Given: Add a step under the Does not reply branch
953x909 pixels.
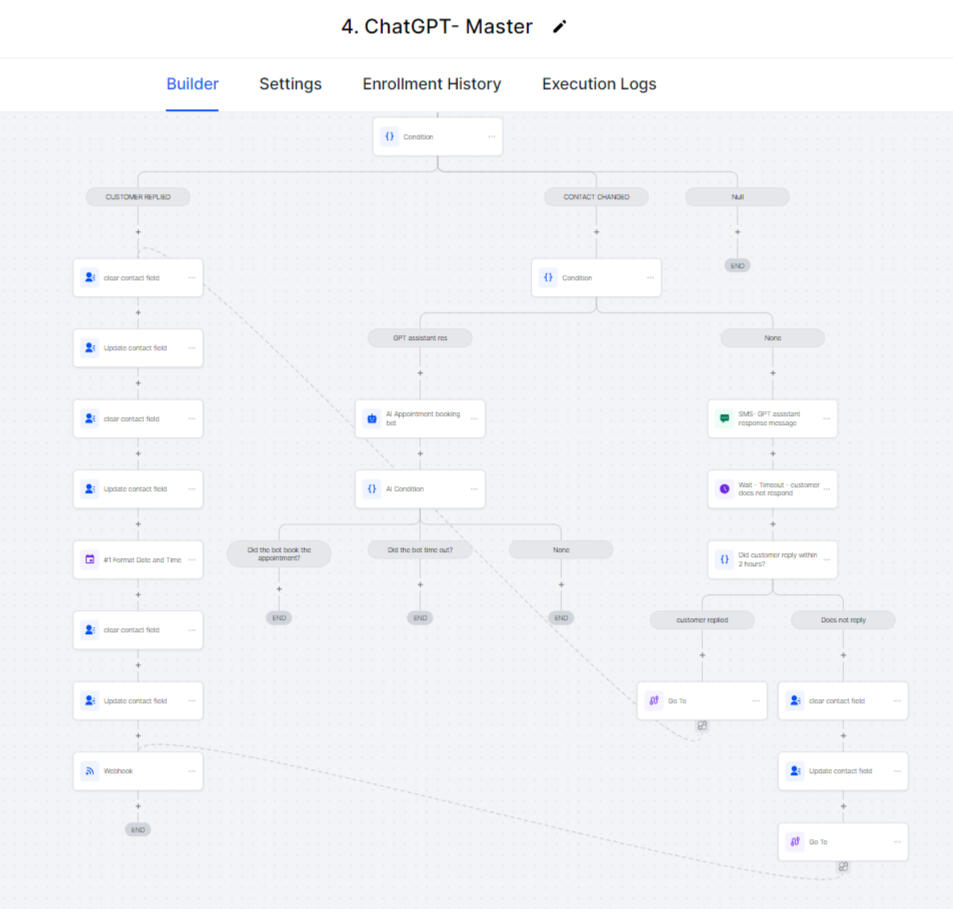Looking at the screenshot, I should point(843,655).
